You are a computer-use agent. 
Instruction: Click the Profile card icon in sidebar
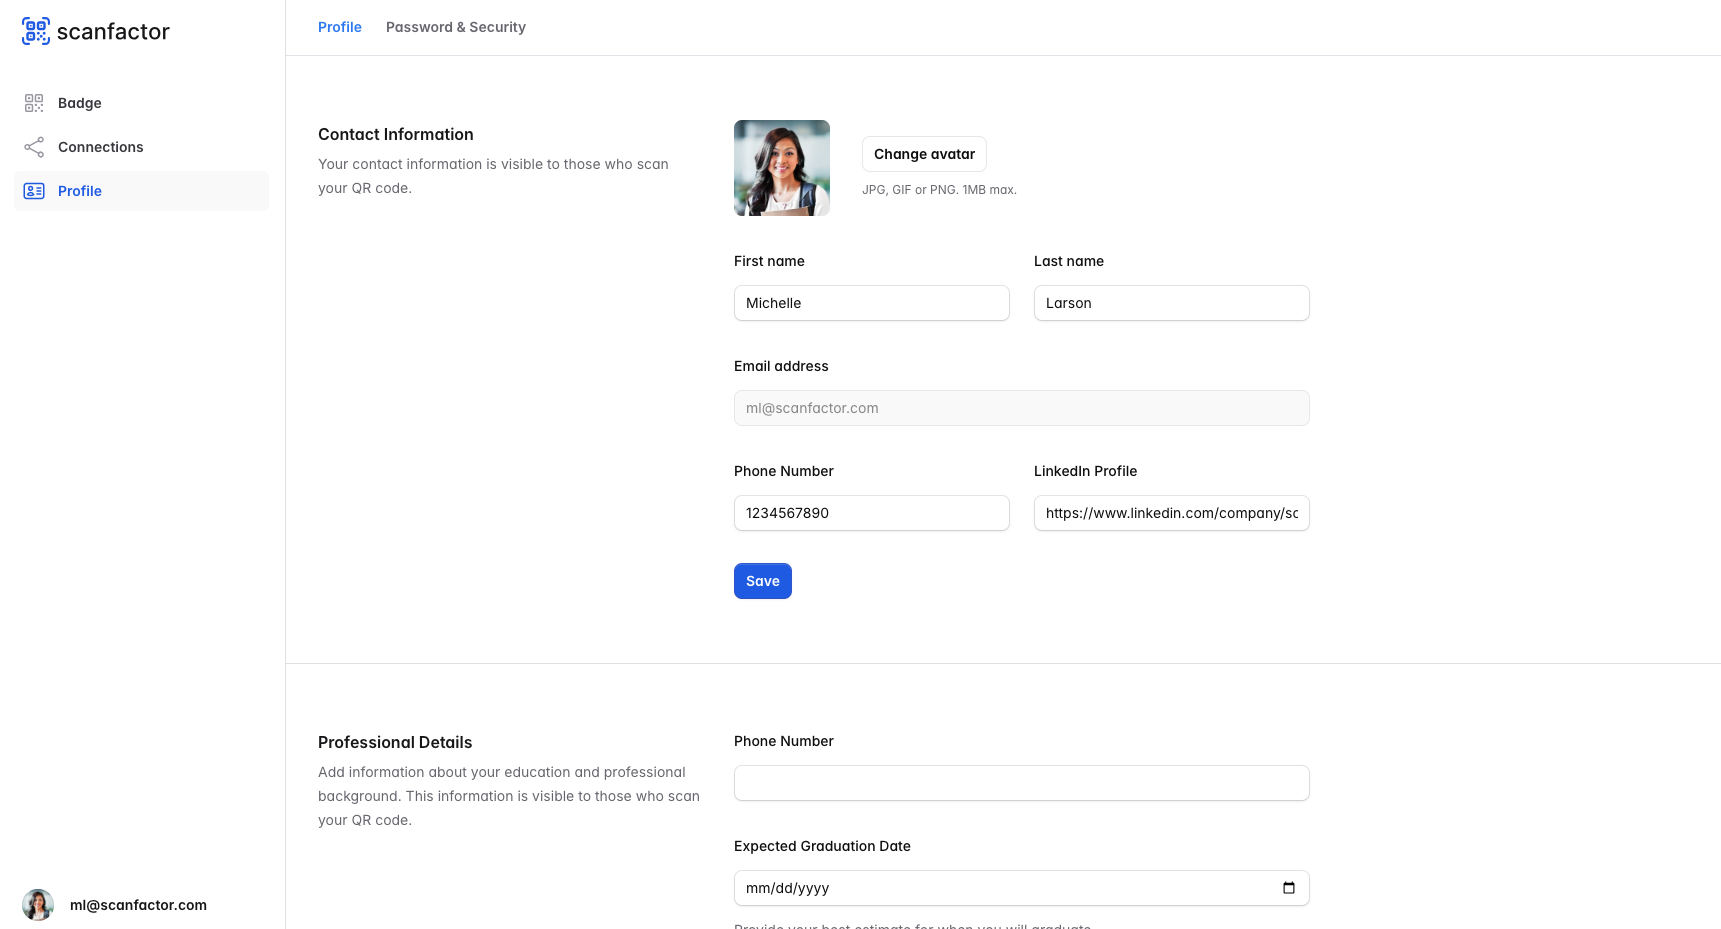click(x=33, y=190)
